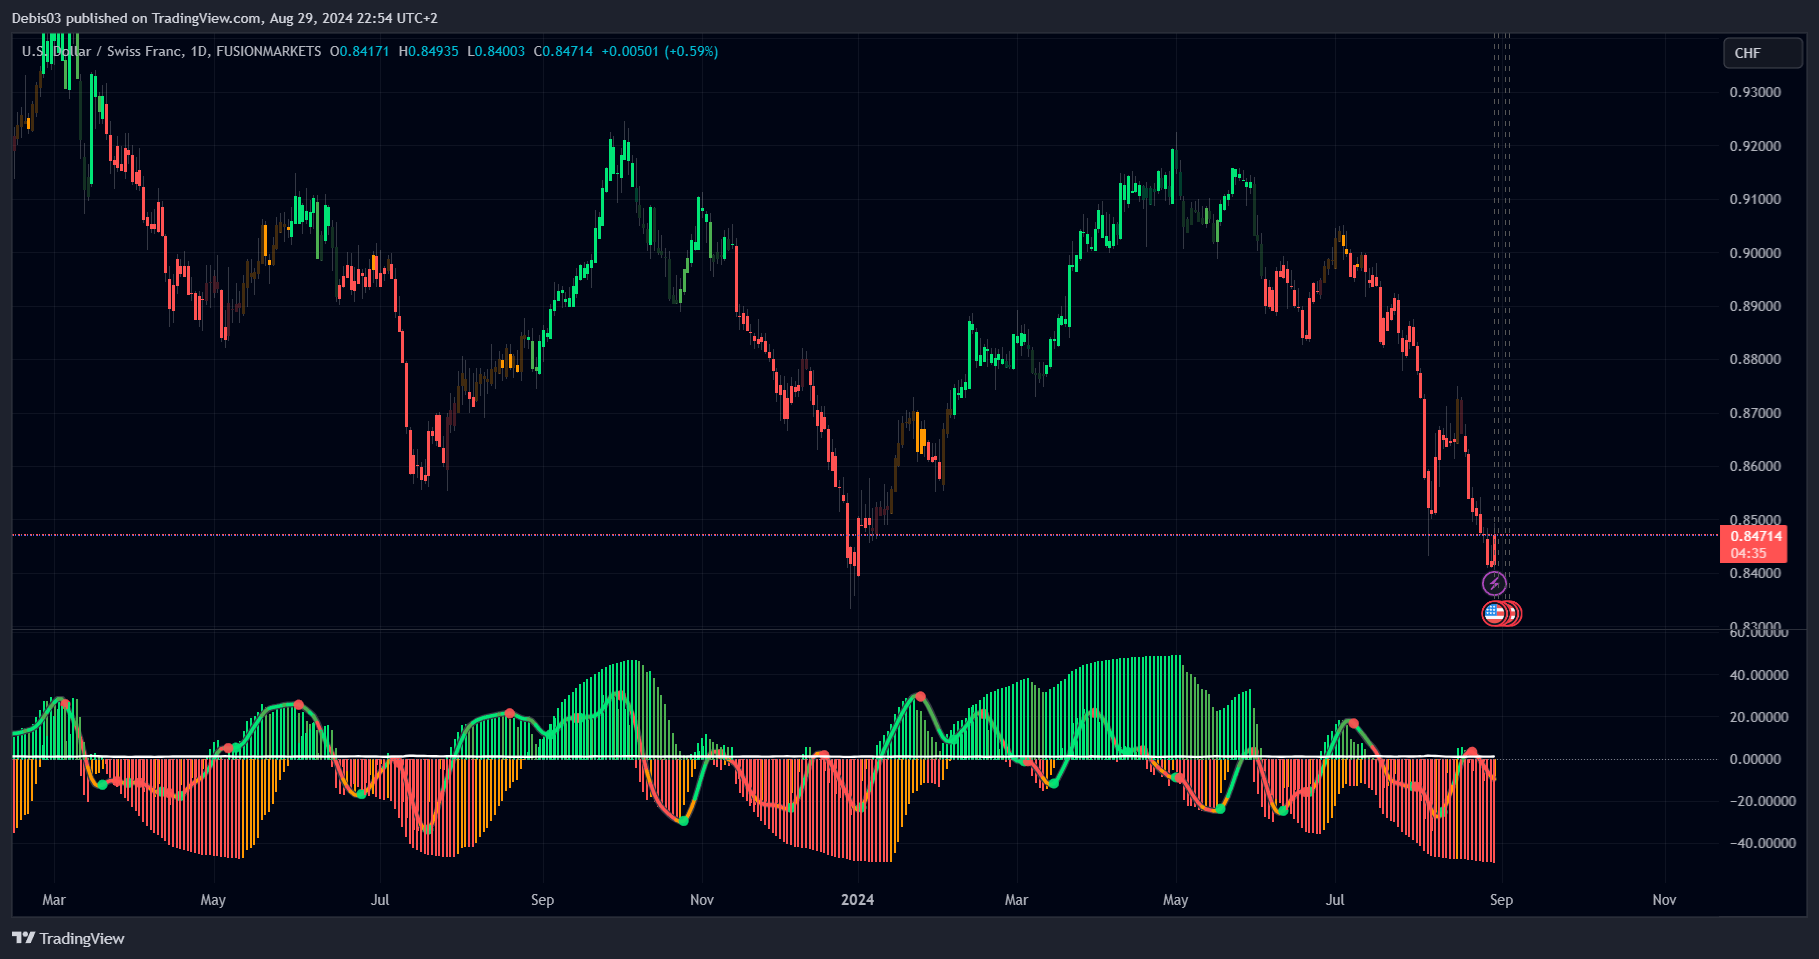Select the low value L0.84003
The height and width of the screenshot is (959, 1819).
[x=496, y=51]
